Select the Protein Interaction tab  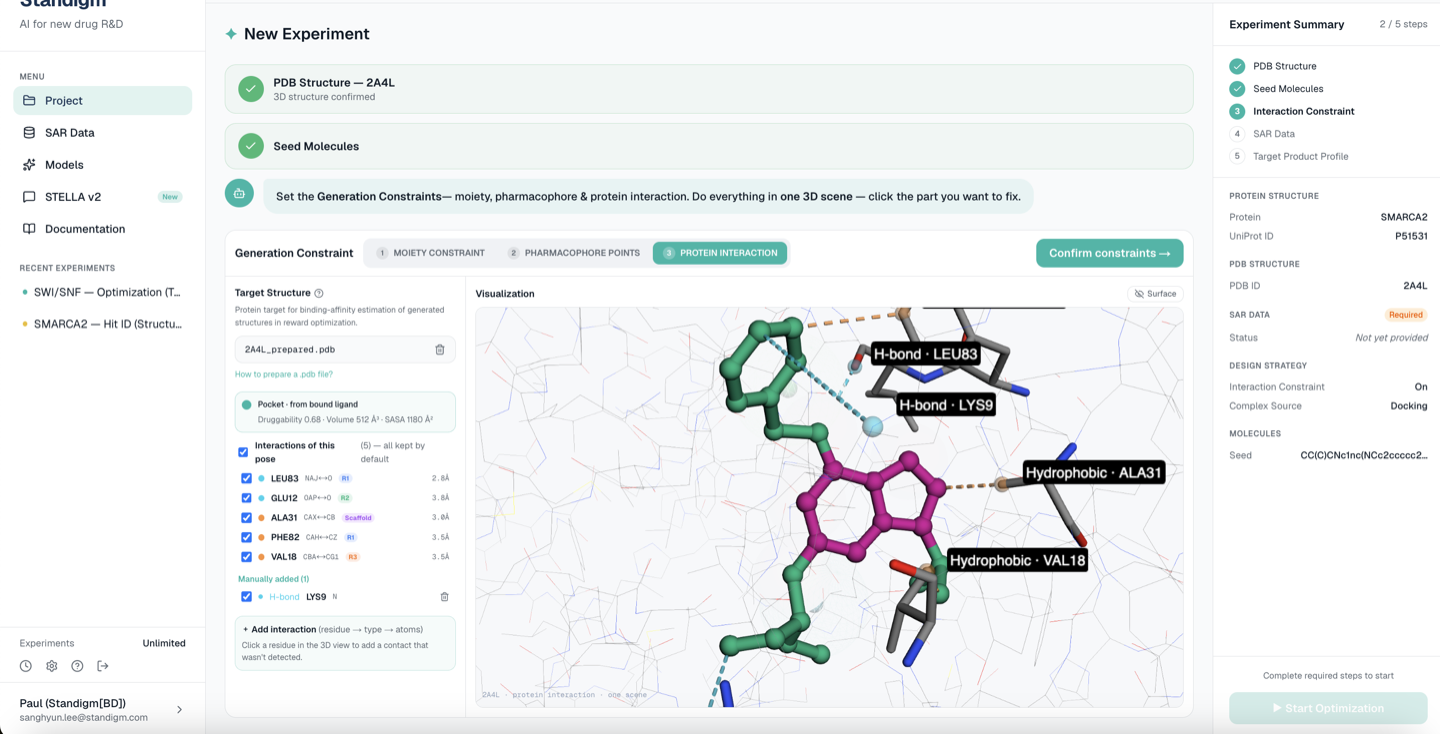point(720,253)
